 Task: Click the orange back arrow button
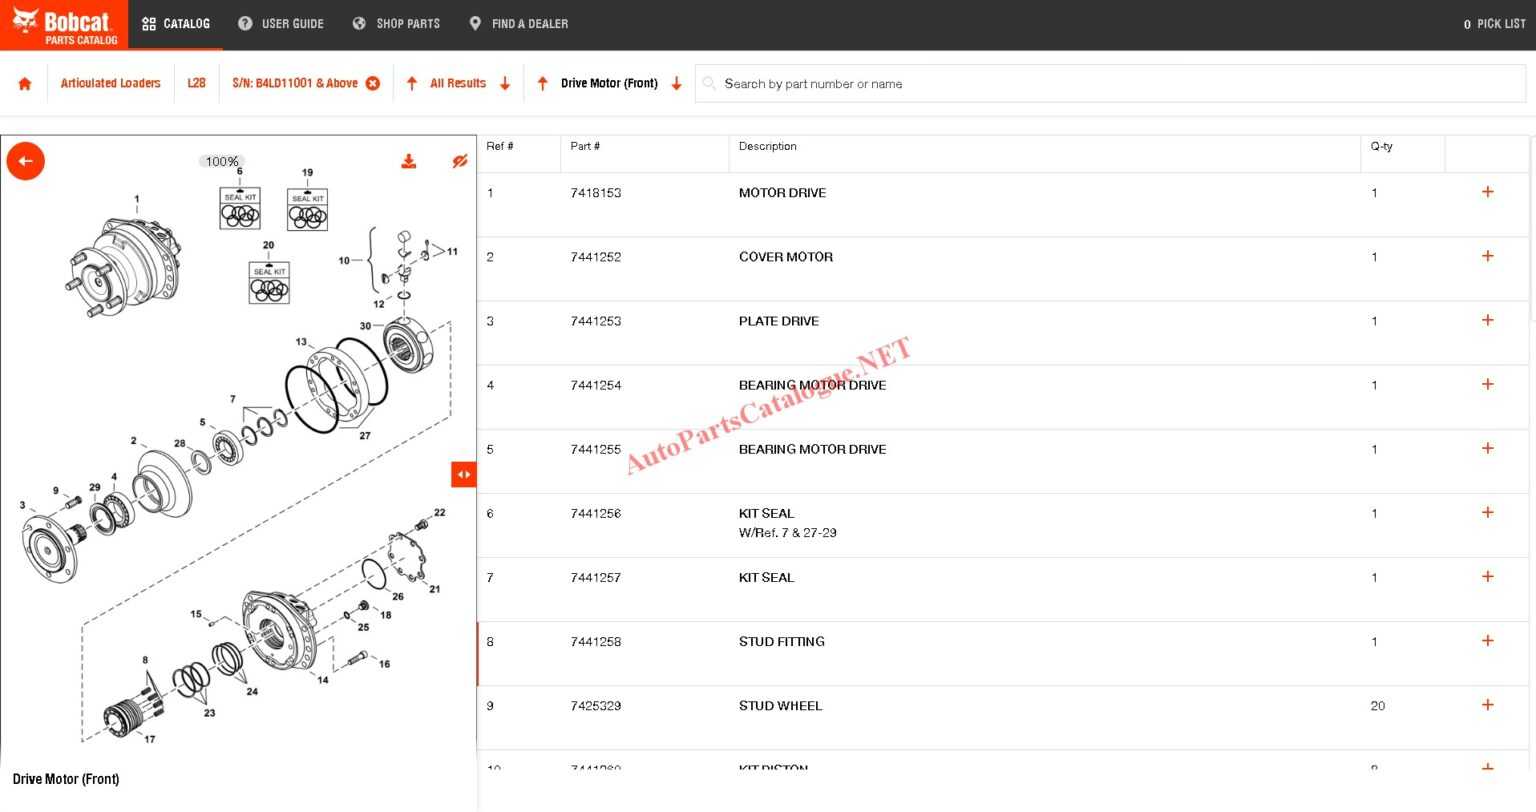26,161
